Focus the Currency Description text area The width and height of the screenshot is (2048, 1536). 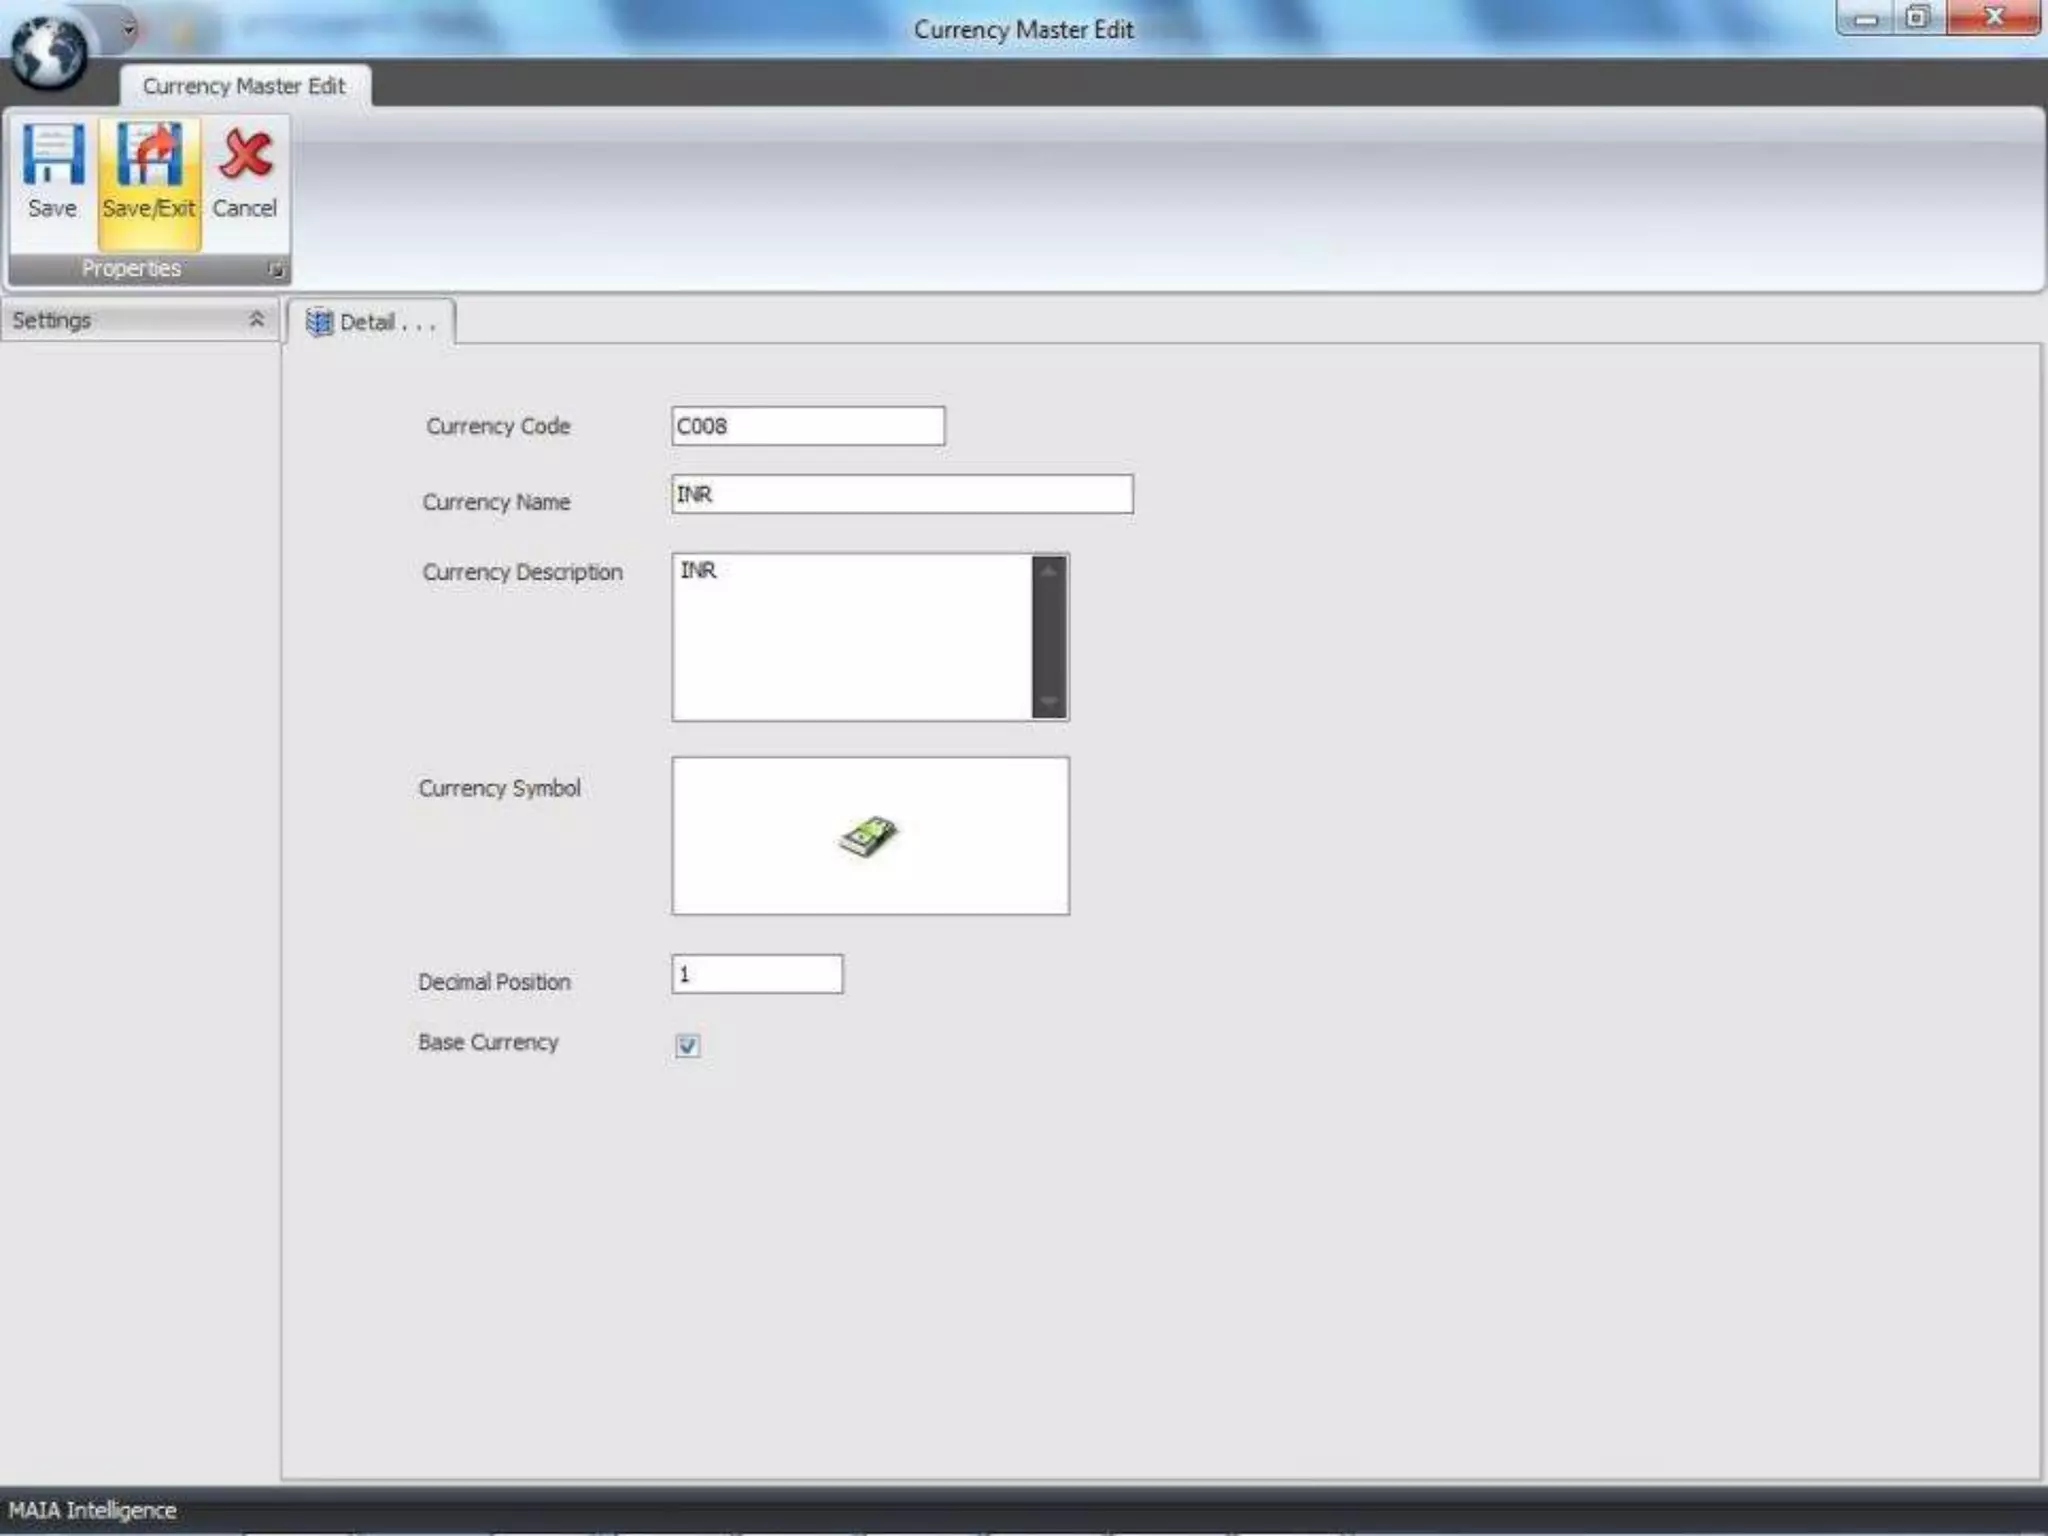click(x=852, y=637)
